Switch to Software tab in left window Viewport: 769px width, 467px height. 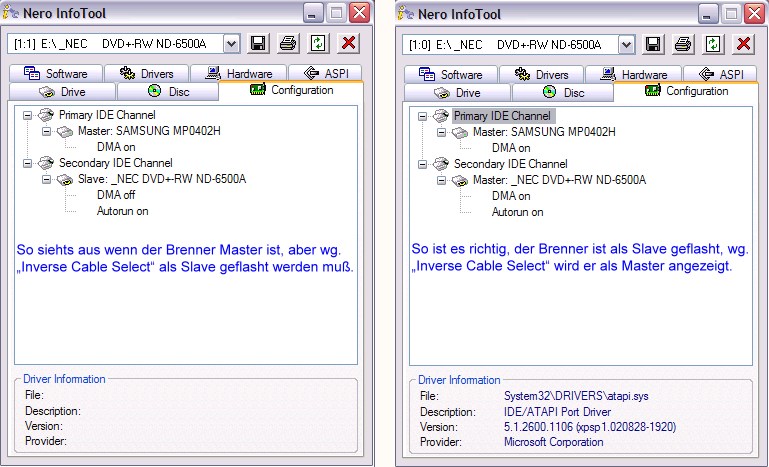[55, 74]
